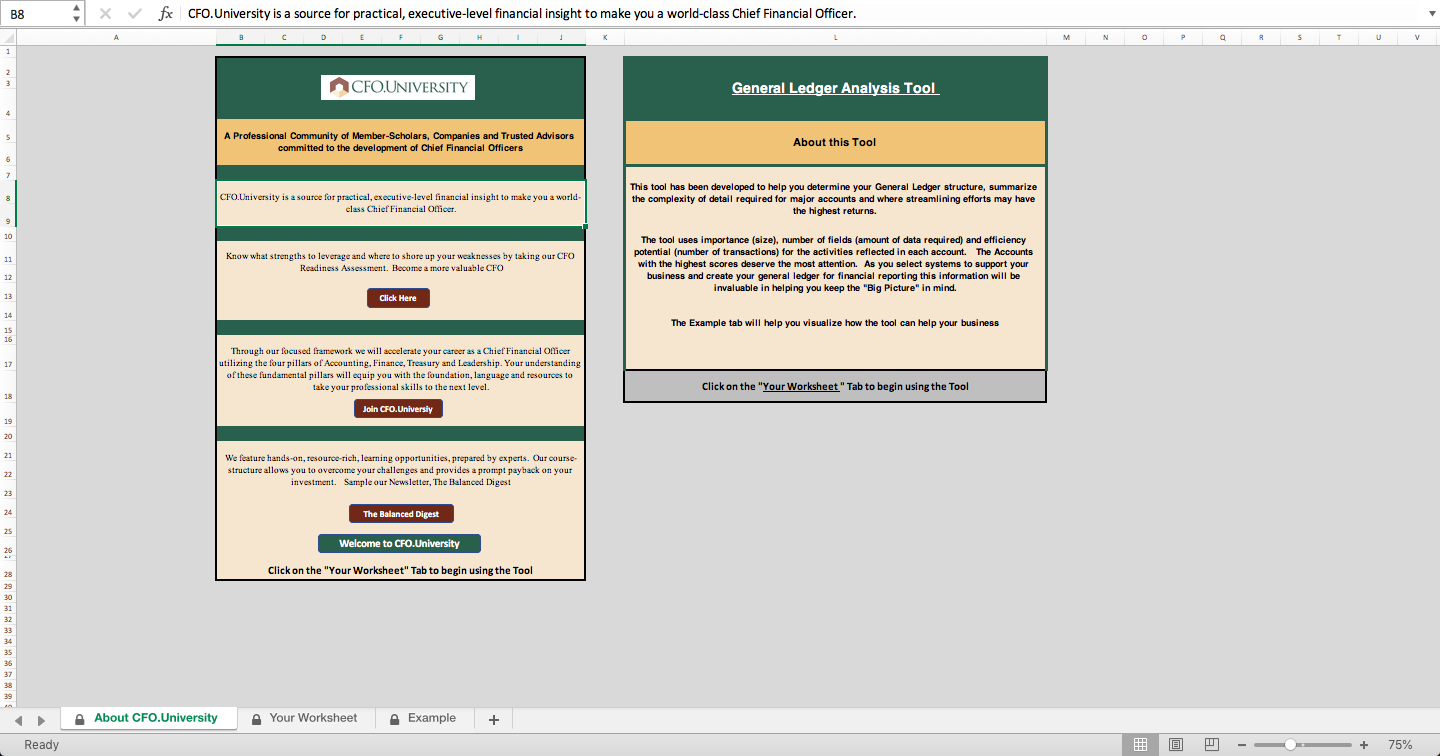Viewport: 1440px width, 756px height.
Task: Click the Click Here button
Action: tap(398, 298)
